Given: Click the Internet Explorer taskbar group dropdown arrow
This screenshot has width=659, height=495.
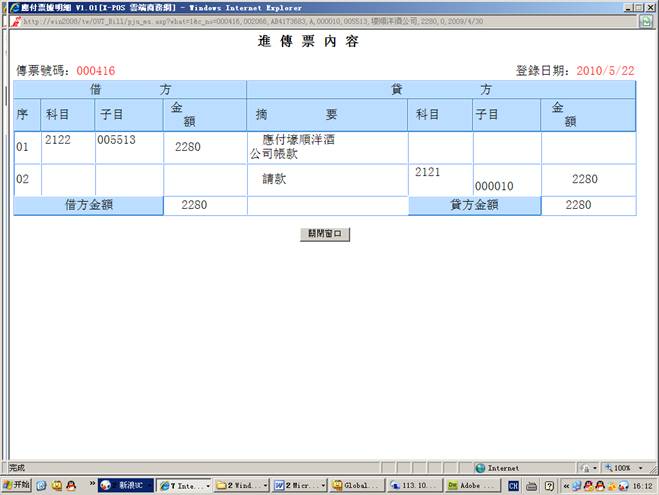Looking at the screenshot, I should 207,485.
